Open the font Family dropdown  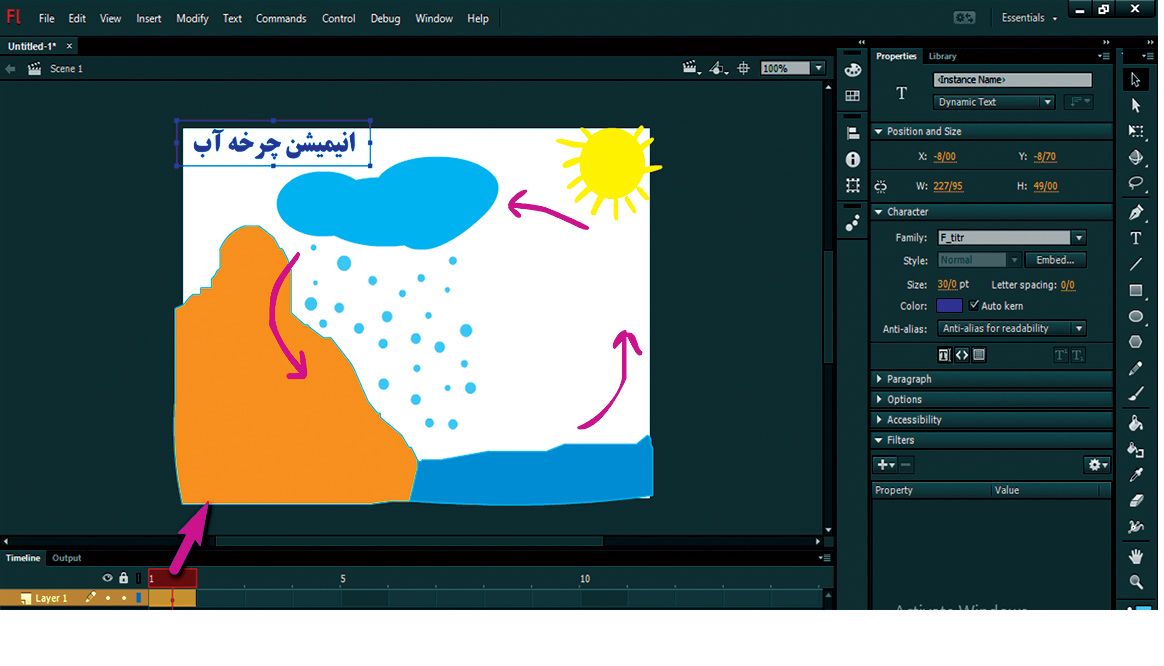point(1078,238)
